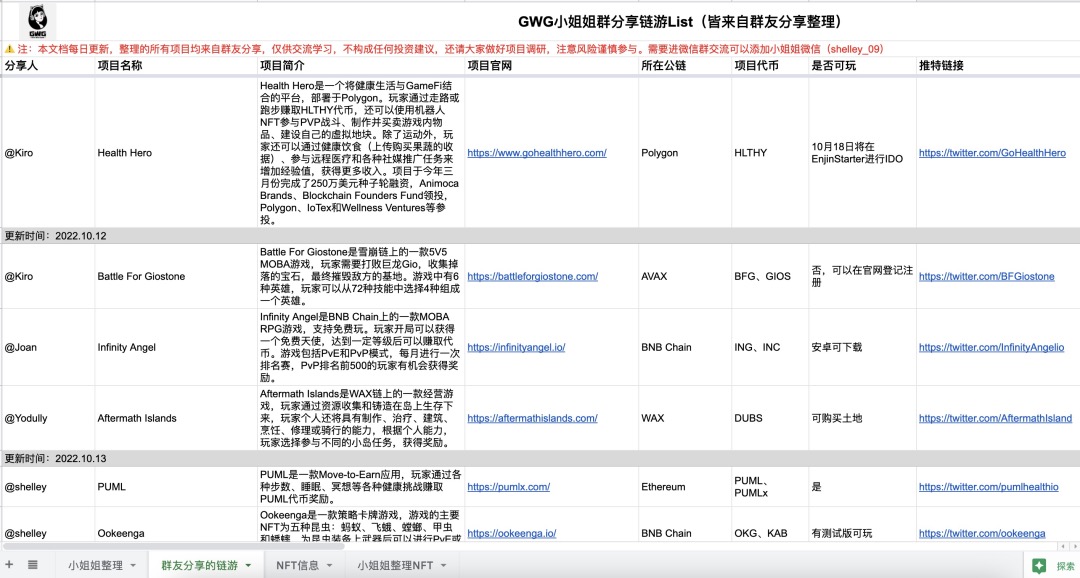Select the DUBS token cell
The image size is (1080, 578).
(770, 418)
